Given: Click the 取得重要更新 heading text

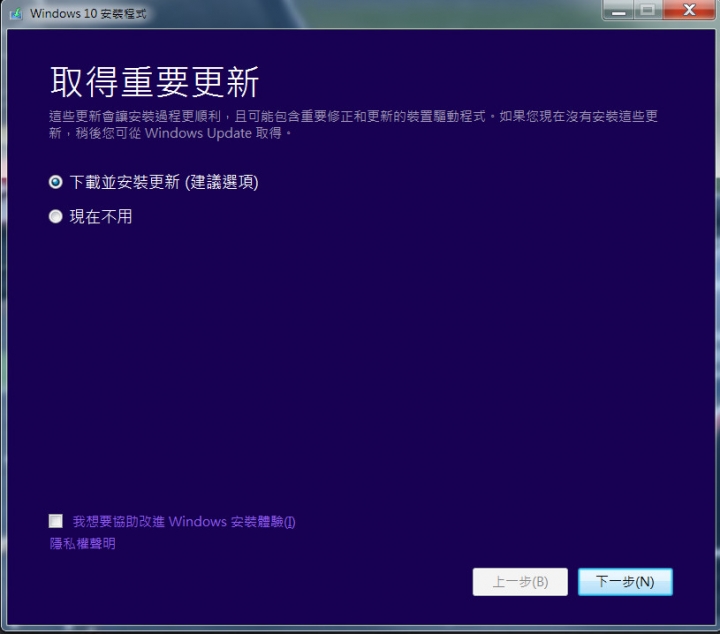Looking at the screenshot, I should (x=154, y=82).
